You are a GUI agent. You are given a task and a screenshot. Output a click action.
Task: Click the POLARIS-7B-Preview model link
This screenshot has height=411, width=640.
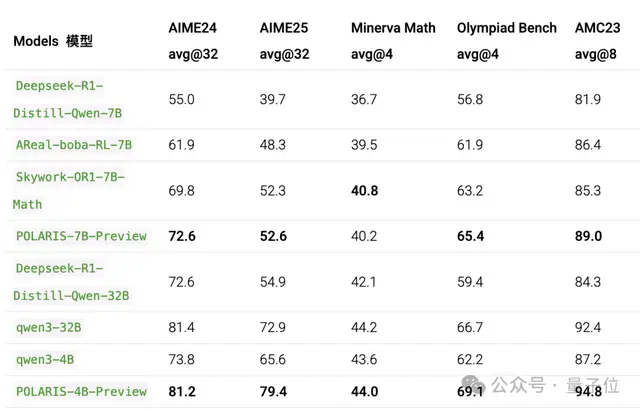(81, 236)
